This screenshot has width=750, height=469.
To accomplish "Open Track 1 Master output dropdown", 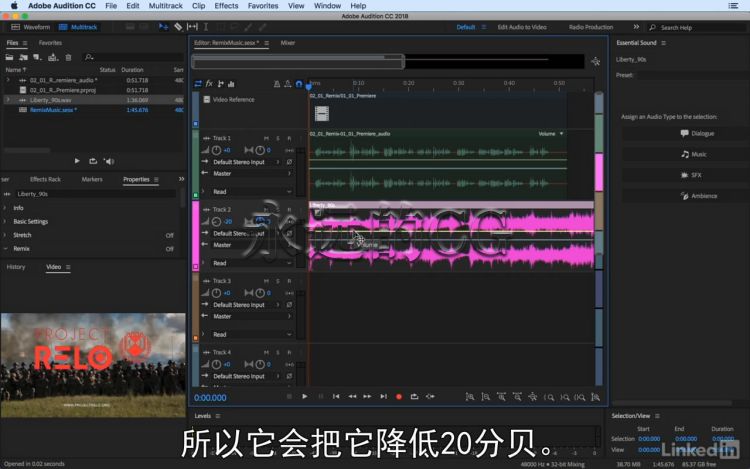I will tap(252, 174).
